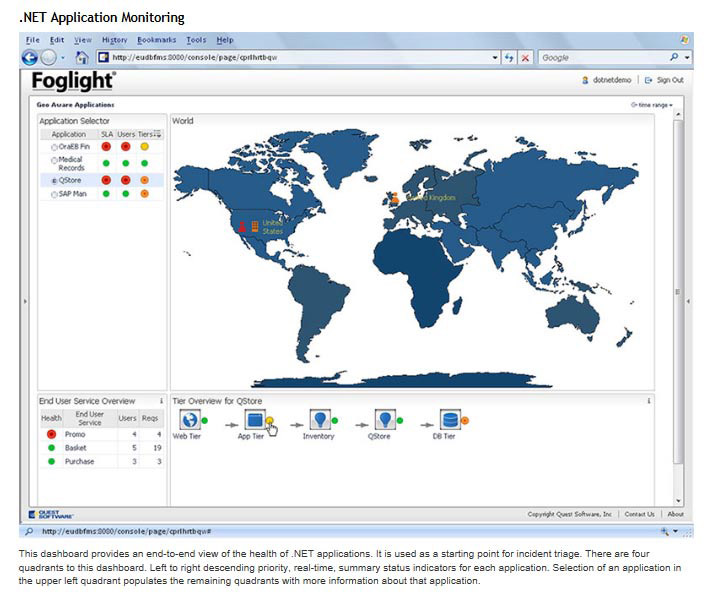The height and width of the screenshot is (593, 711).
Task: Click End User Service Overview info icon
Action: (x=161, y=401)
